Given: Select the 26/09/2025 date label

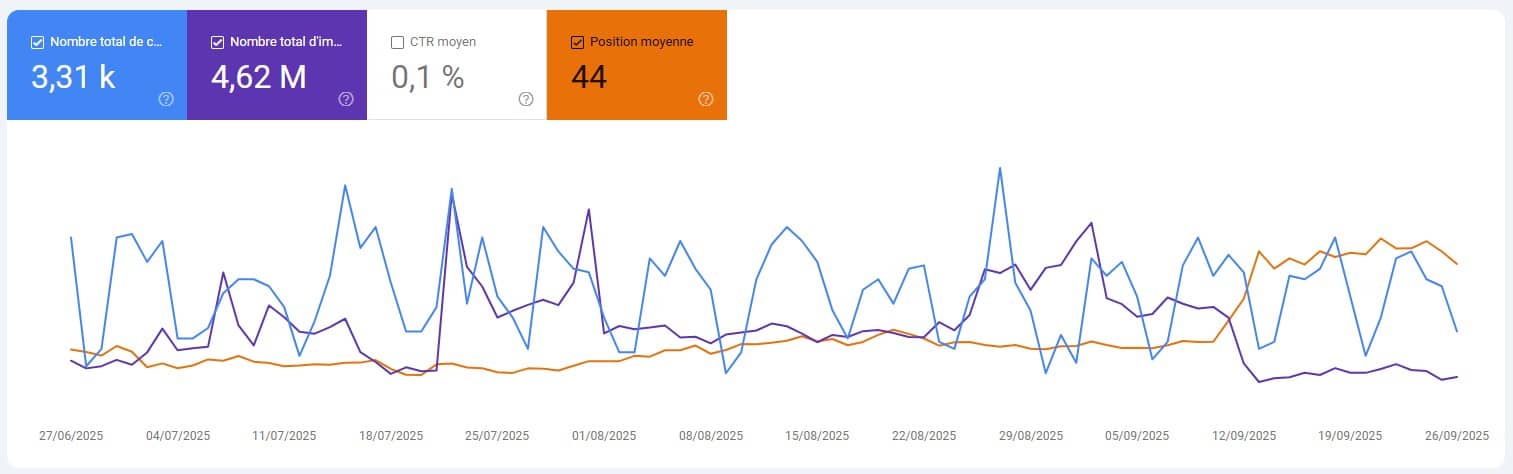Looking at the screenshot, I should pyautogui.click(x=1457, y=436).
